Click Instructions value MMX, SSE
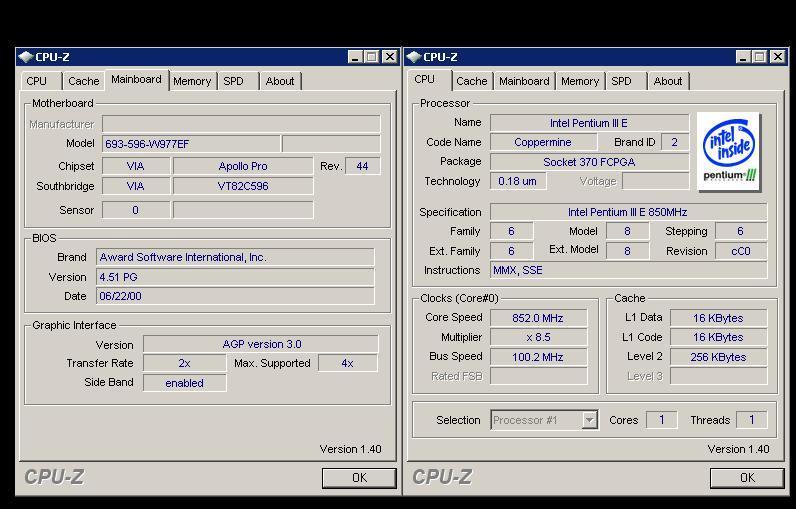 coord(628,270)
